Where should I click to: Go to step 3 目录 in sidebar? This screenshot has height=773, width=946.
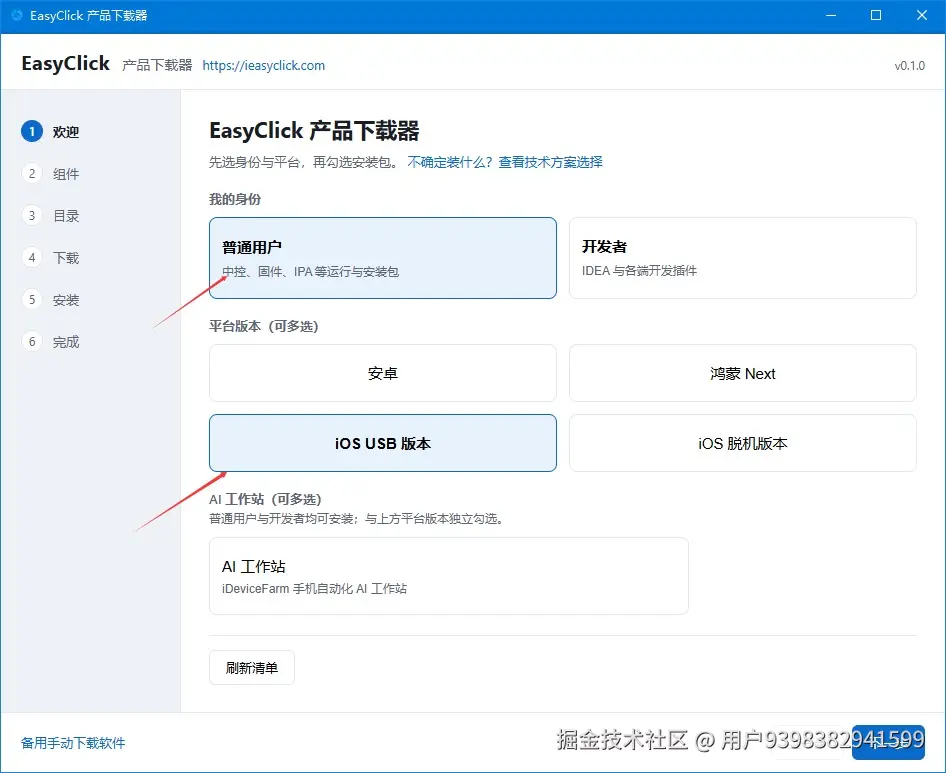click(51, 215)
